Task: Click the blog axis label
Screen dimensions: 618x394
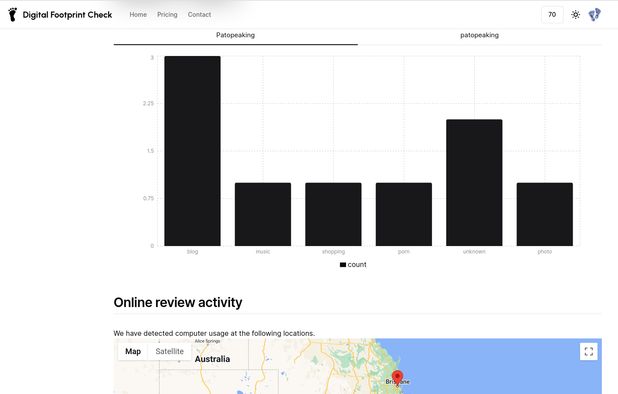Action: (x=192, y=251)
